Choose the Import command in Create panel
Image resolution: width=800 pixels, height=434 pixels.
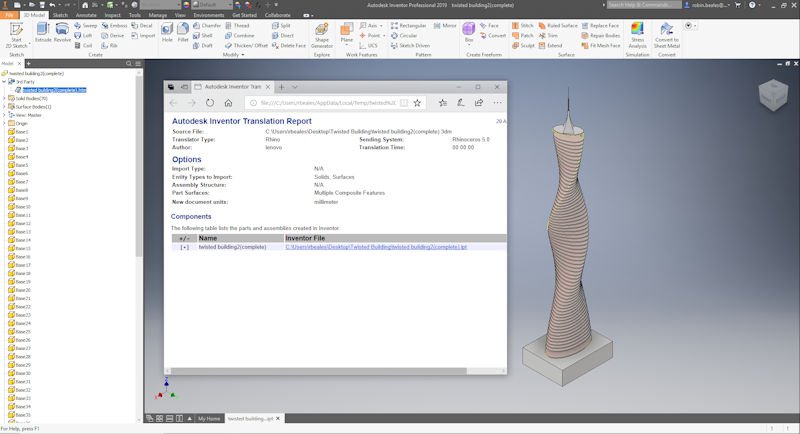(x=143, y=36)
